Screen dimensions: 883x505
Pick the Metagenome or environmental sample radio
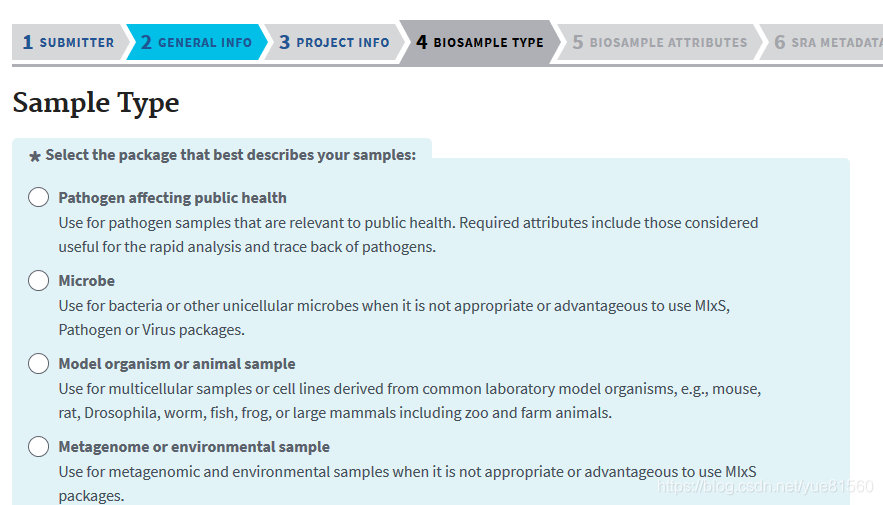click(39, 447)
